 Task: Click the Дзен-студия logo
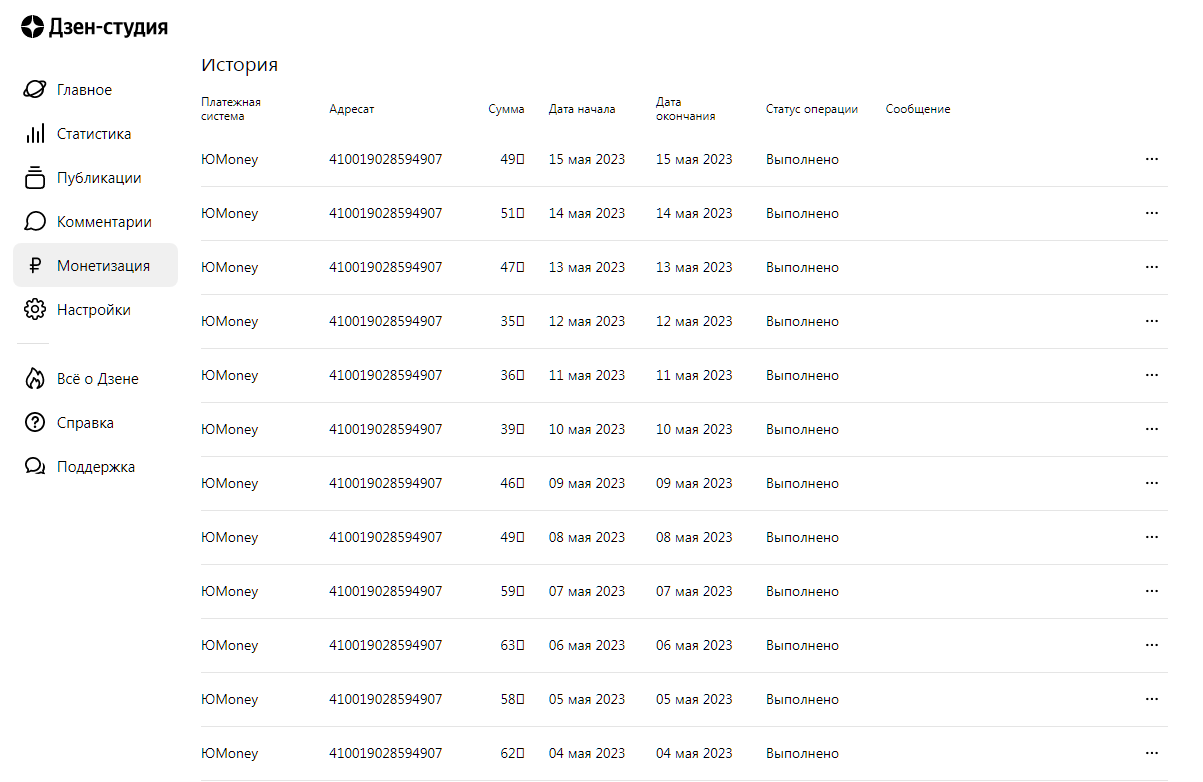(x=94, y=27)
